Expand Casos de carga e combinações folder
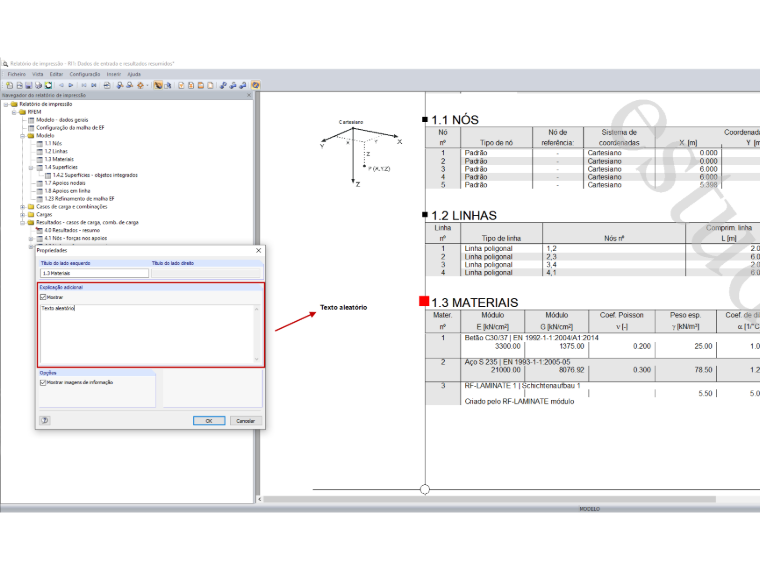Screen dimensions: 760x570 tap(22, 207)
